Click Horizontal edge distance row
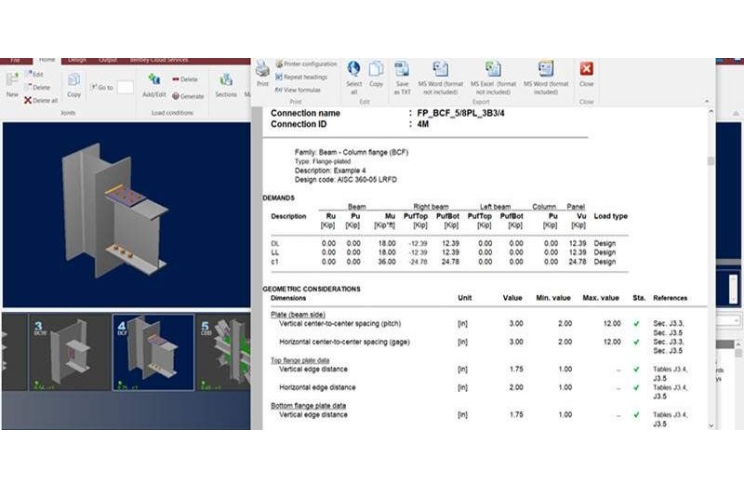 (x=484, y=387)
